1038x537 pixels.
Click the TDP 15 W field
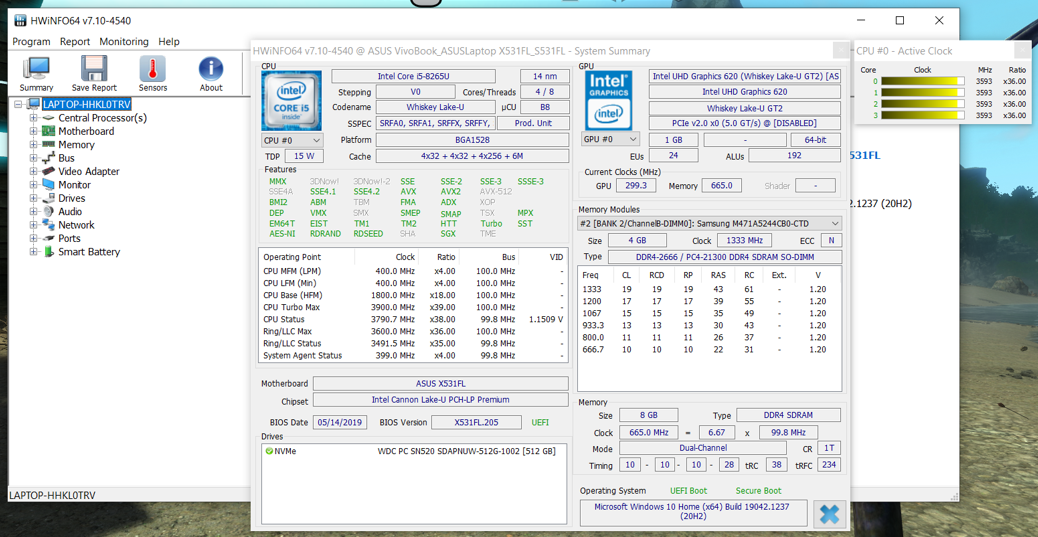[304, 156]
